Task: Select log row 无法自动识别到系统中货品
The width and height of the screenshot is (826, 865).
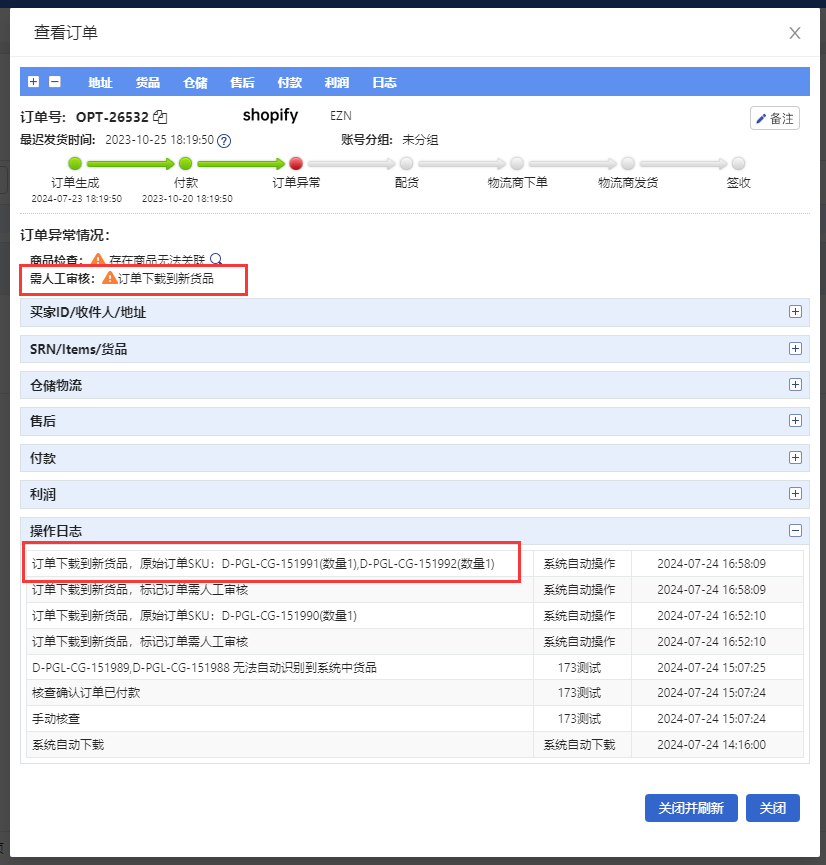Action: pos(415,668)
